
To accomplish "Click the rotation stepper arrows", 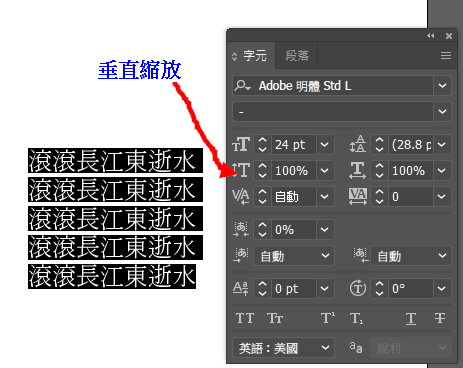I will (380, 289).
